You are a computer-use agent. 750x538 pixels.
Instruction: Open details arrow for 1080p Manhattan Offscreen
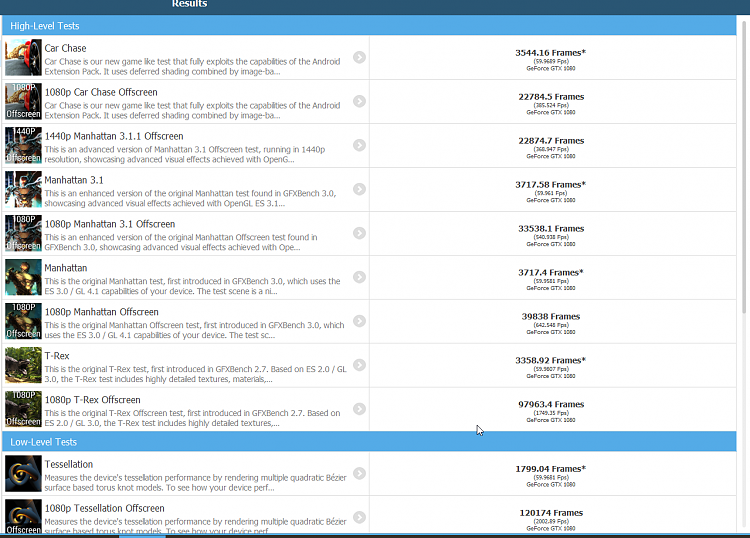point(359,321)
